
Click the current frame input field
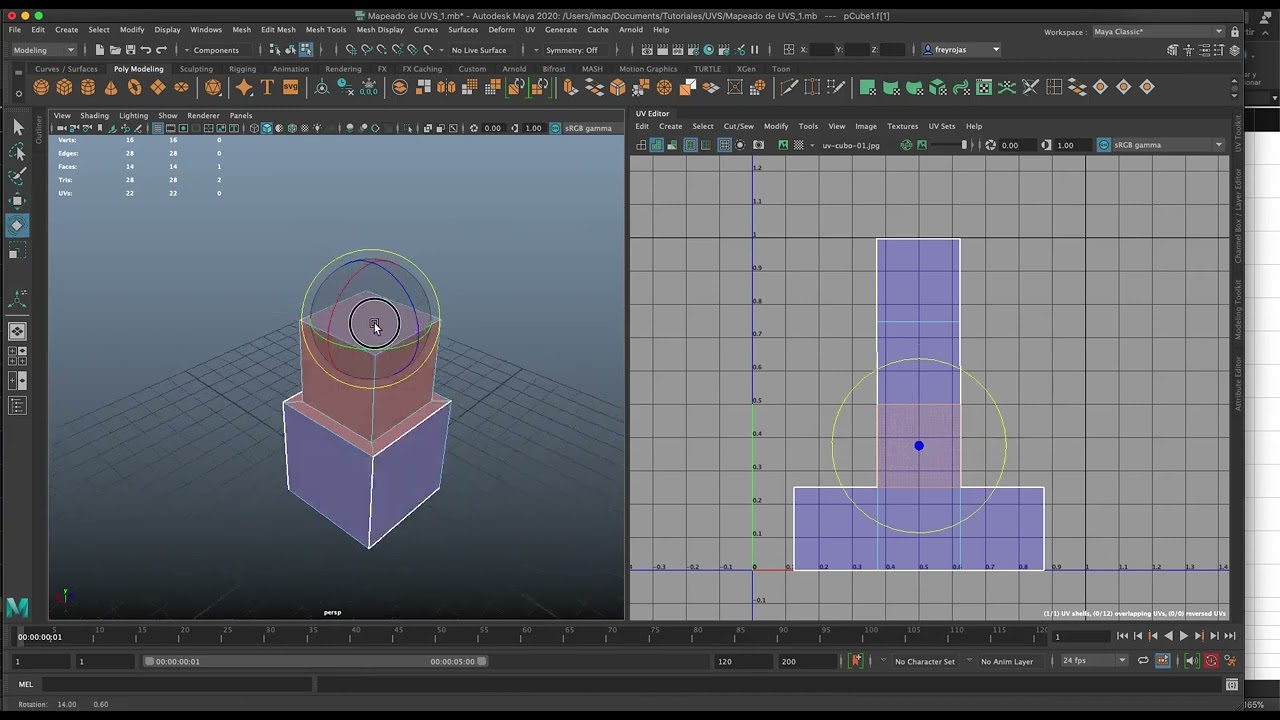pyautogui.click(x=1080, y=636)
